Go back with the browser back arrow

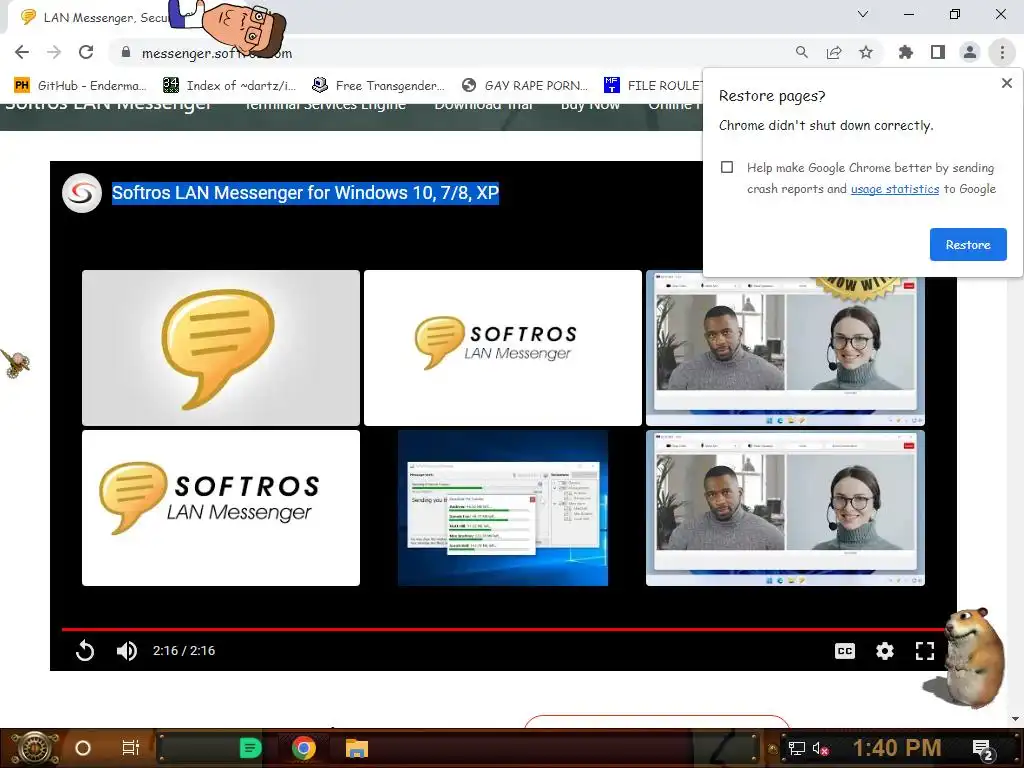pos(22,52)
